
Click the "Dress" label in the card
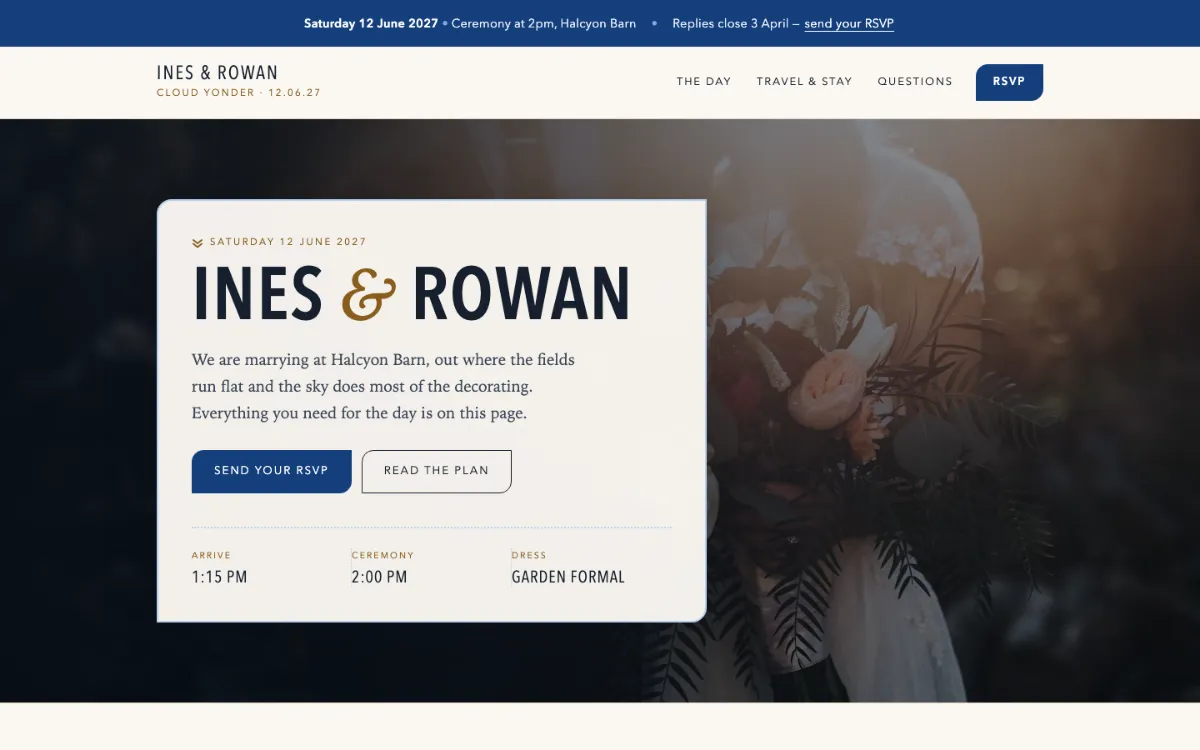point(529,555)
